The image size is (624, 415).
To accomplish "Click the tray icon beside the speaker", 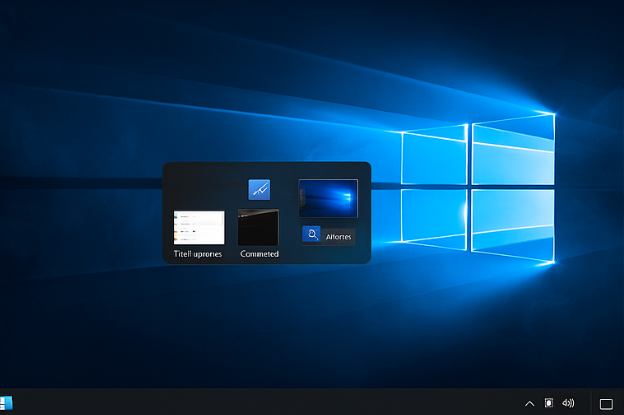I will (x=549, y=403).
